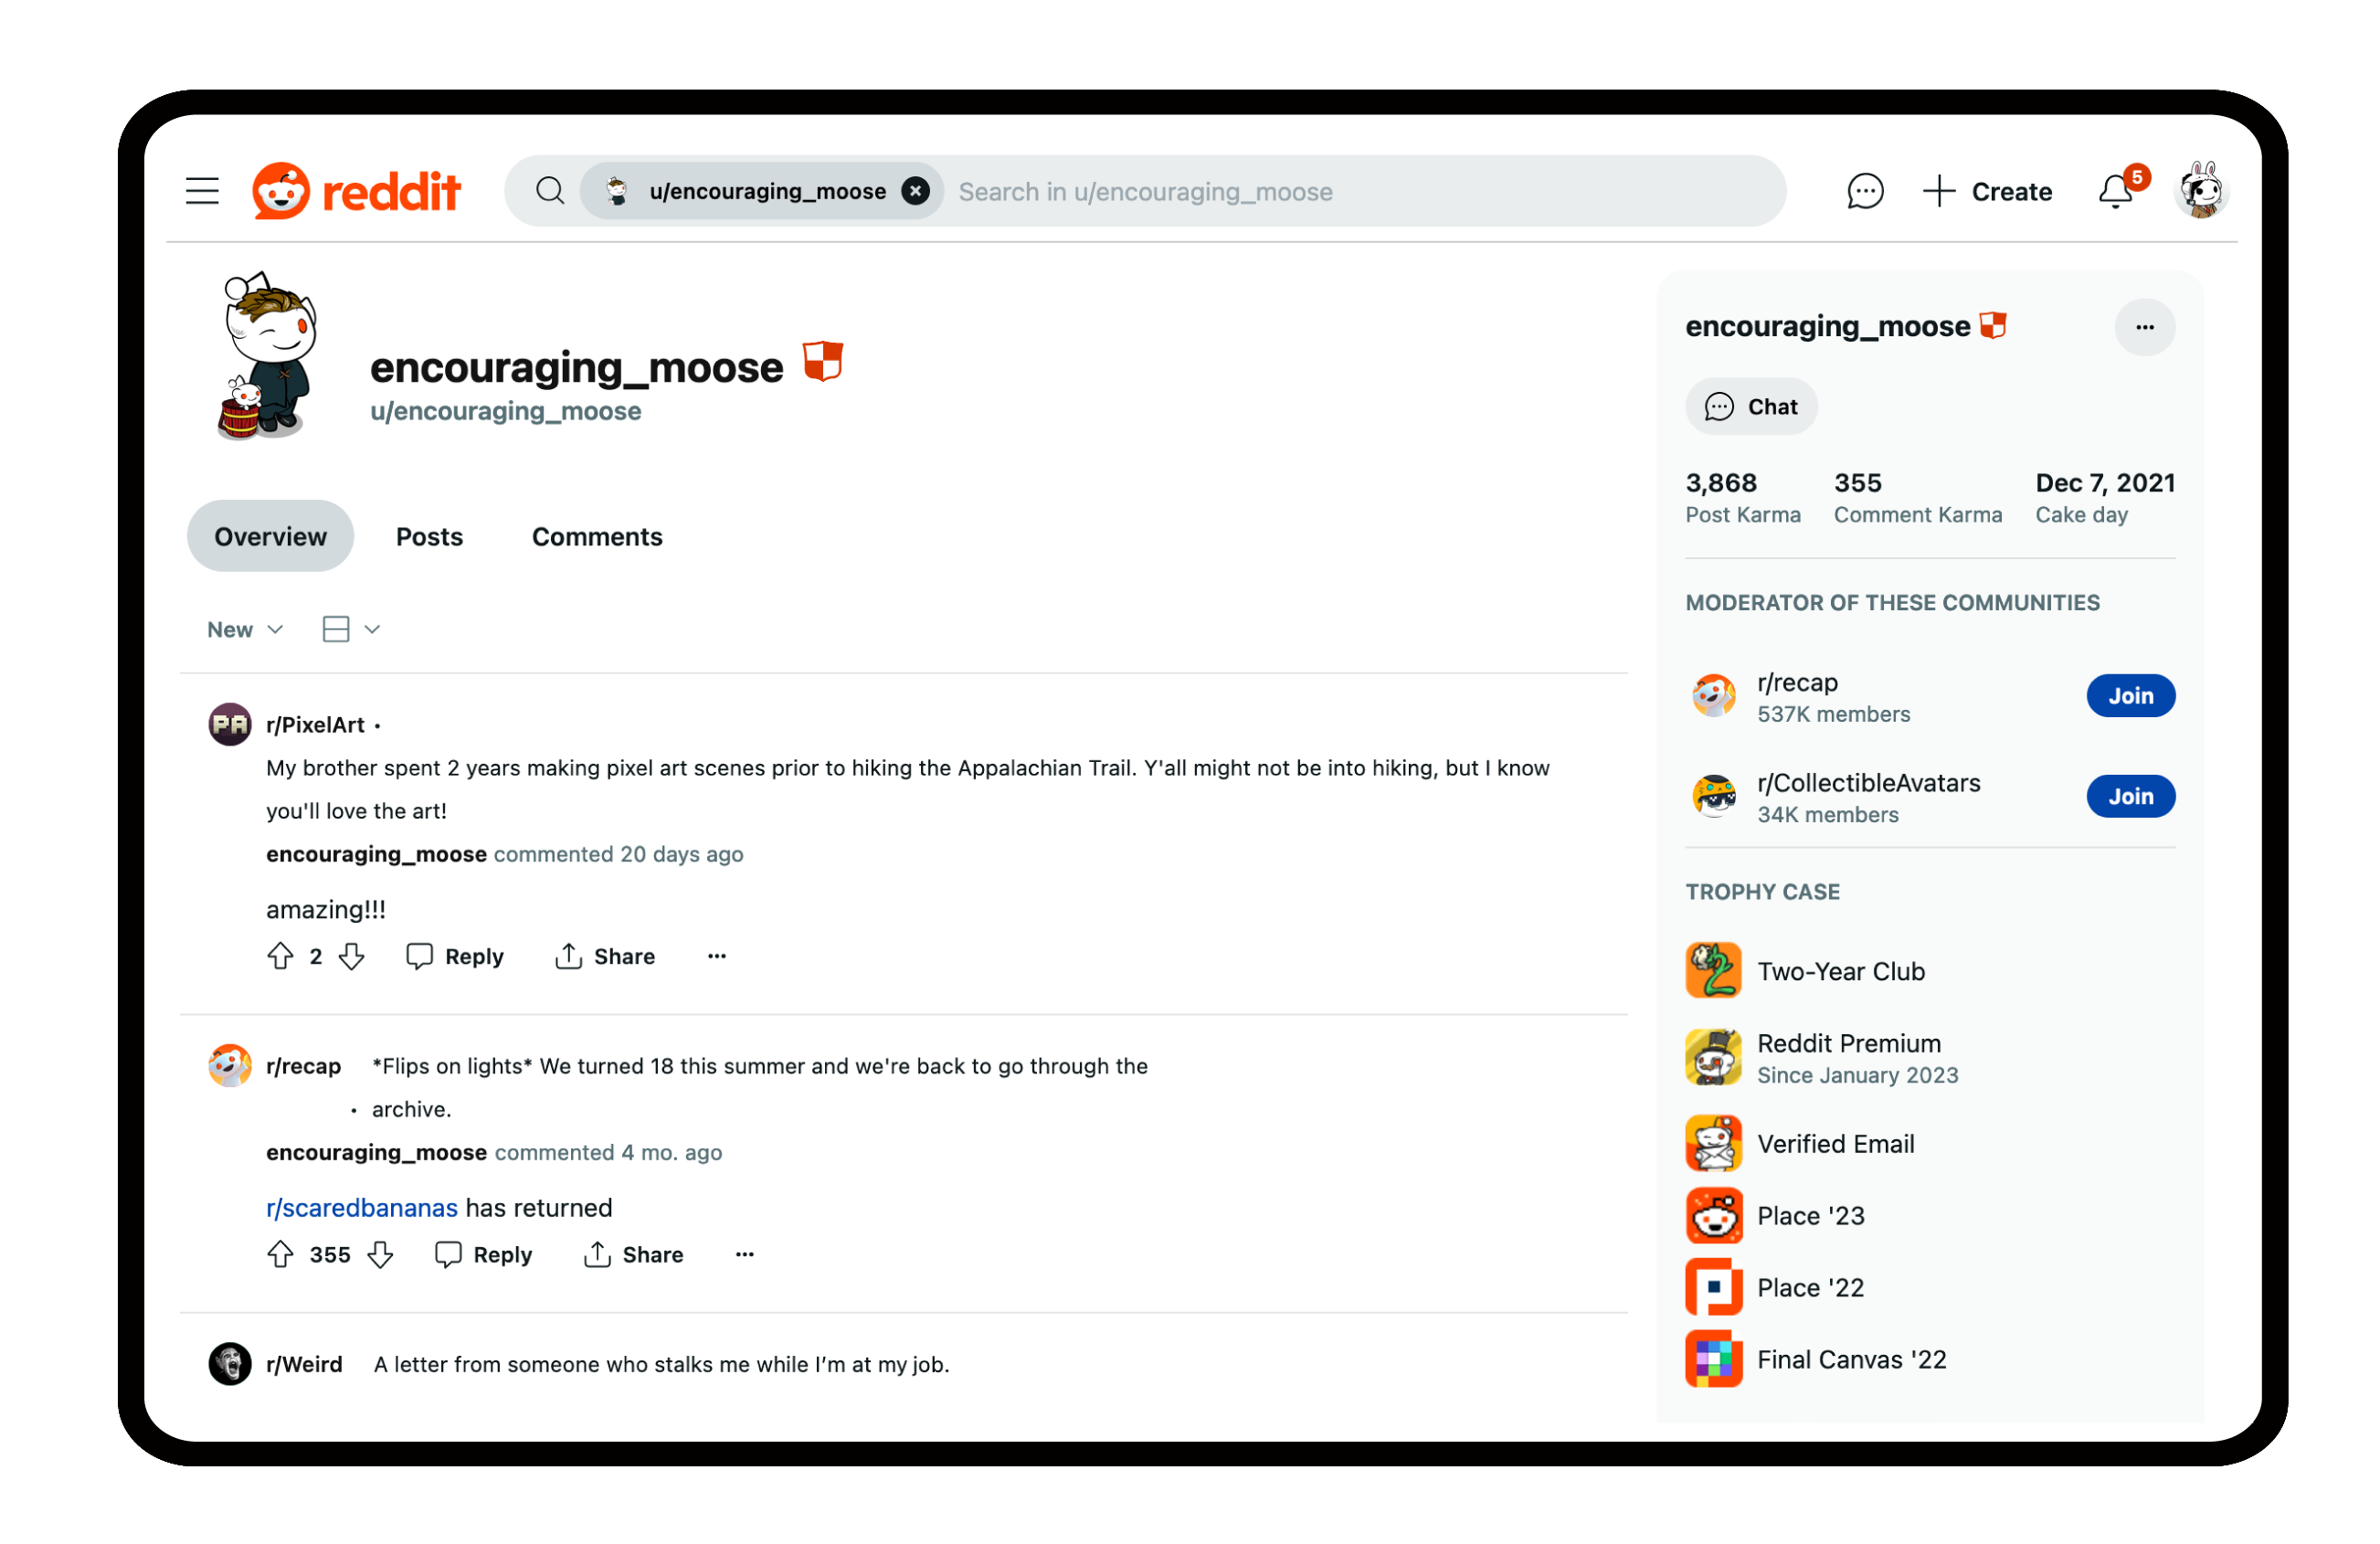Join the r/recap community
The width and height of the screenshot is (2380, 1544).
(x=2130, y=696)
